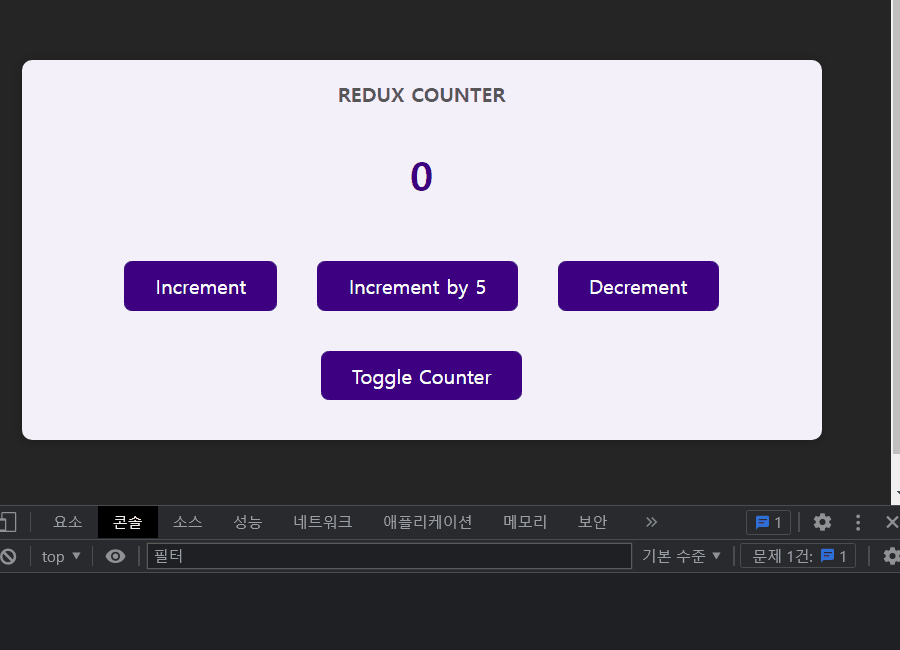Click the Increment by 5 button
The image size is (900, 650).
tap(417, 286)
